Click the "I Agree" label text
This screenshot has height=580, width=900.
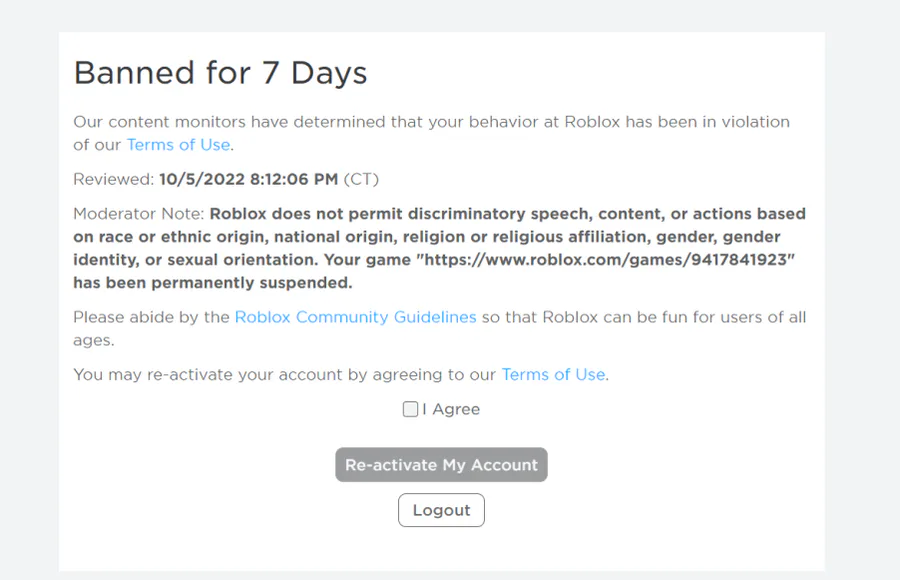point(451,409)
